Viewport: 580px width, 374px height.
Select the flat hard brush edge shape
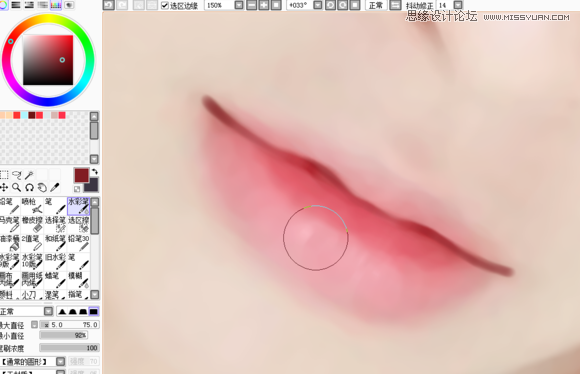(94, 311)
